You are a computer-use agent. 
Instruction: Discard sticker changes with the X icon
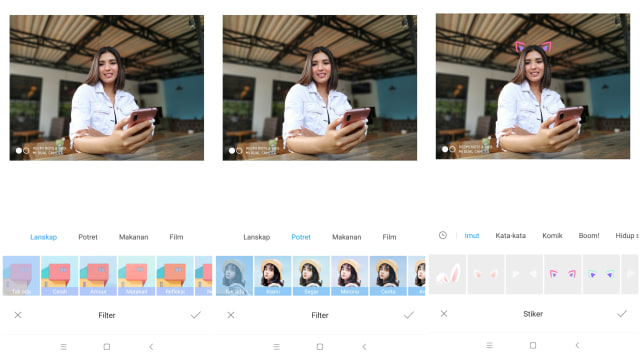click(444, 313)
